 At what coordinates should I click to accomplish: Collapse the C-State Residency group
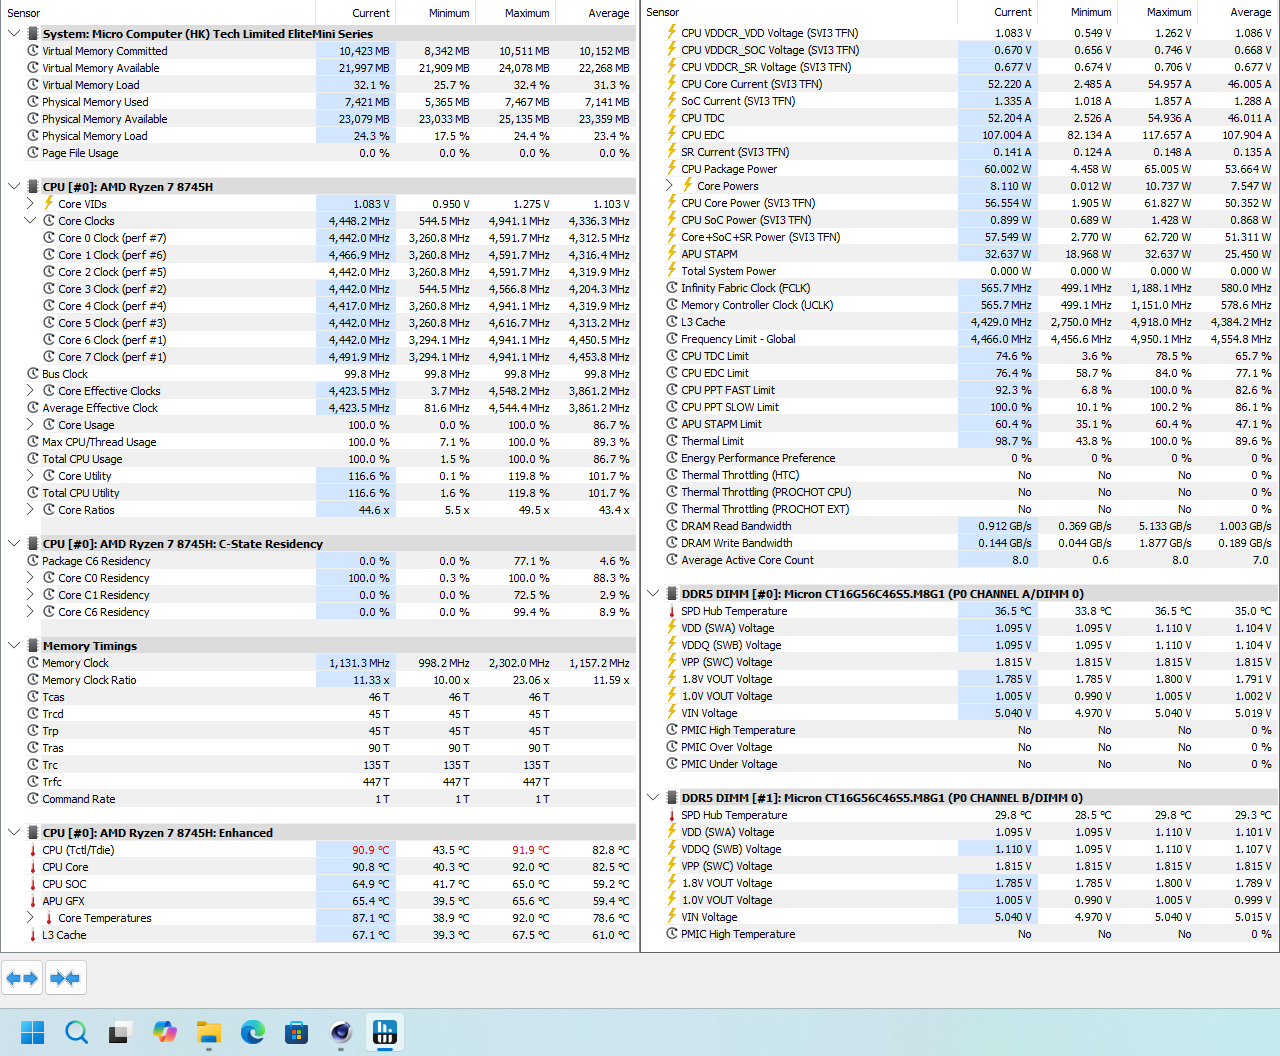14,544
